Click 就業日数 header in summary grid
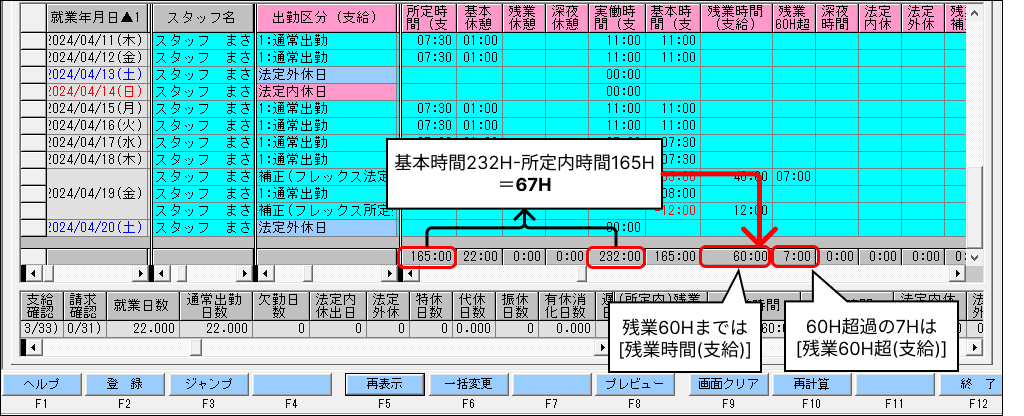Image resolution: width=1024 pixels, height=416 pixels. coord(142,305)
